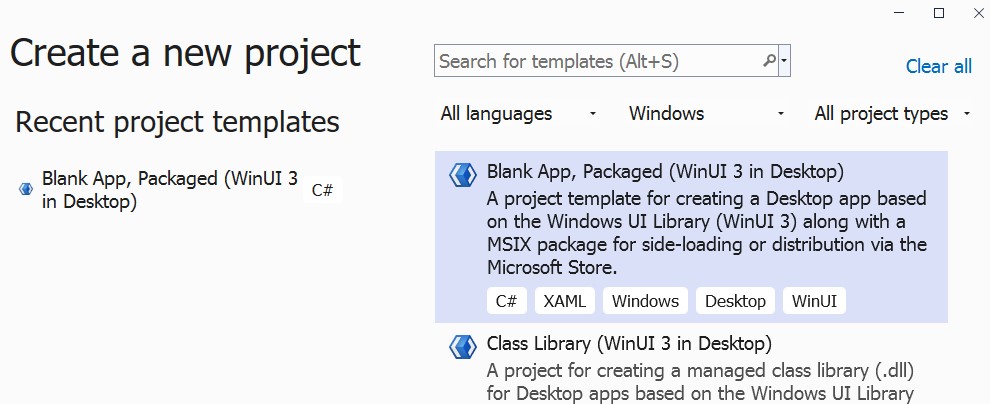Click the Clear all link
The image size is (990, 404).
[938, 67]
